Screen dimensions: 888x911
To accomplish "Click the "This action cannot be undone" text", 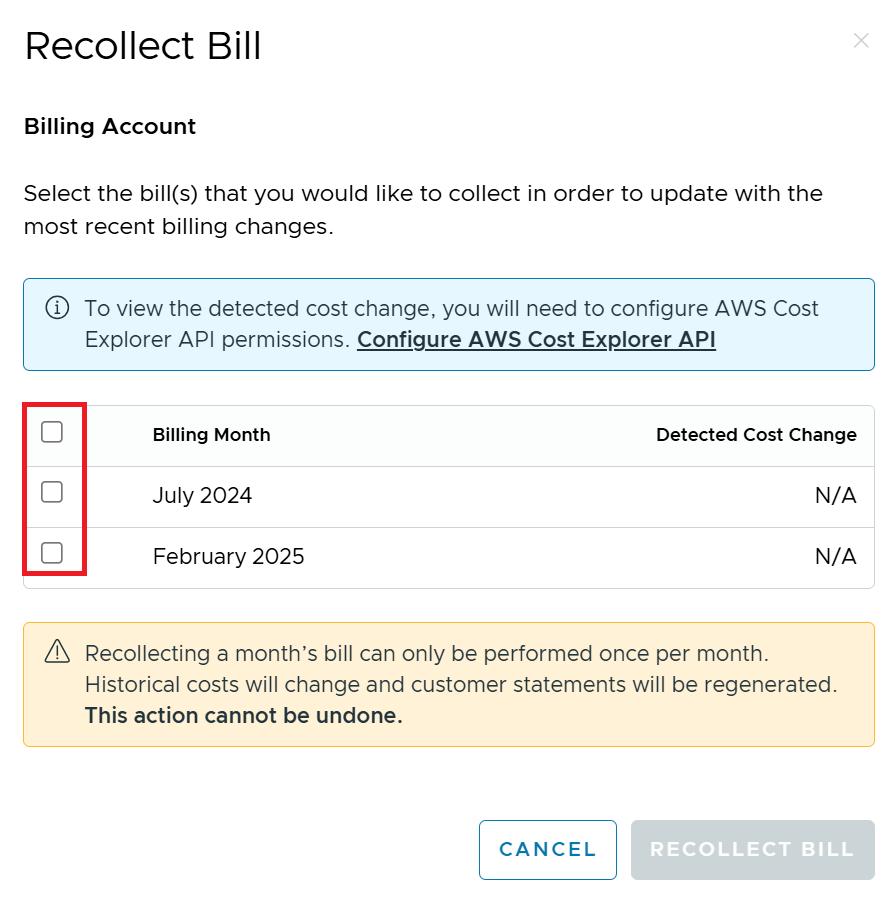I will click(x=243, y=716).
